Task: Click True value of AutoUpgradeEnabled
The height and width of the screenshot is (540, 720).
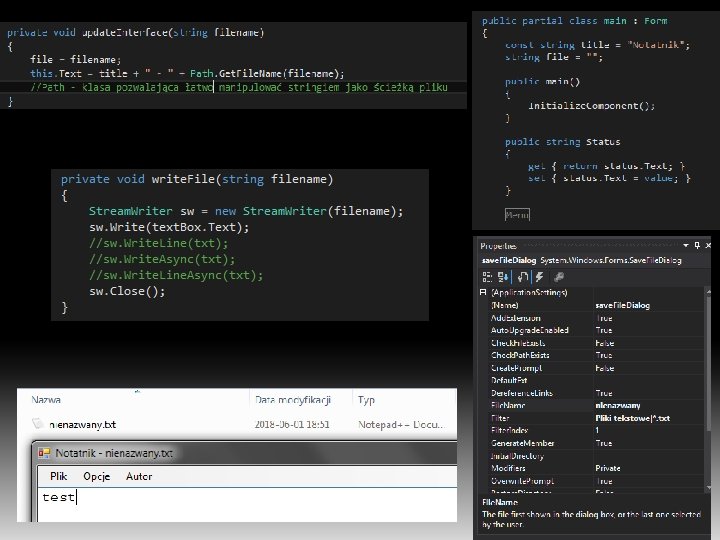Action: pos(604,330)
